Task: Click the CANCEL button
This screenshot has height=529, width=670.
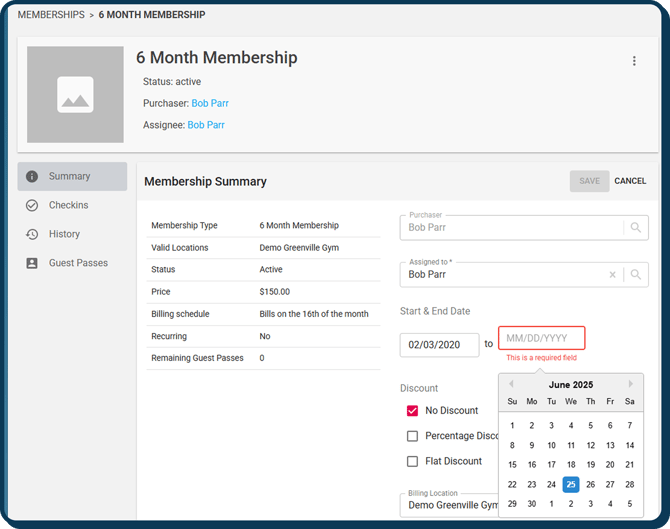Action: pyautogui.click(x=630, y=181)
